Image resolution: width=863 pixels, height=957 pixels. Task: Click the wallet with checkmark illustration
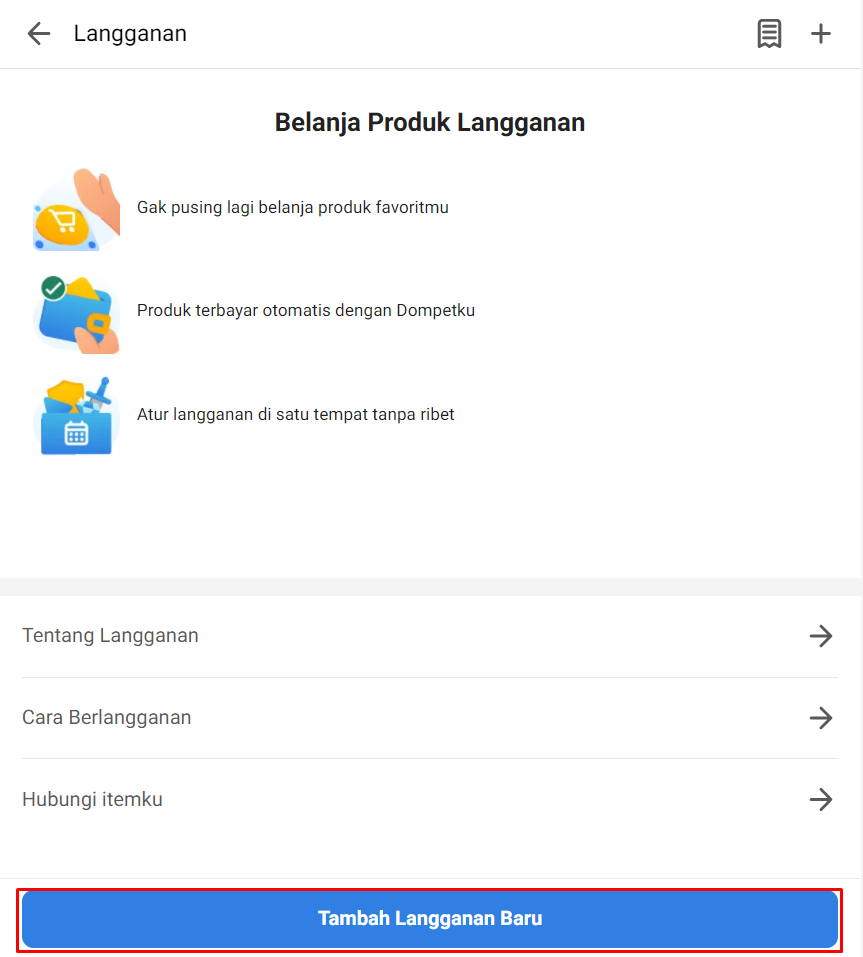76,314
